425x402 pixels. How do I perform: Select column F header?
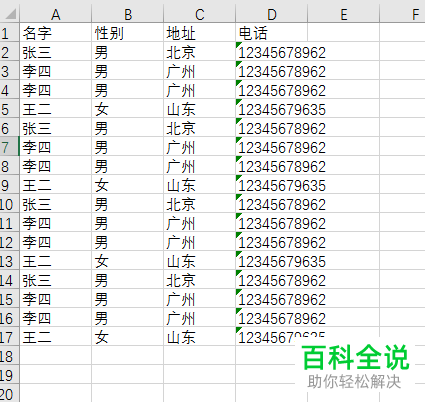click(x=402, y=14)
